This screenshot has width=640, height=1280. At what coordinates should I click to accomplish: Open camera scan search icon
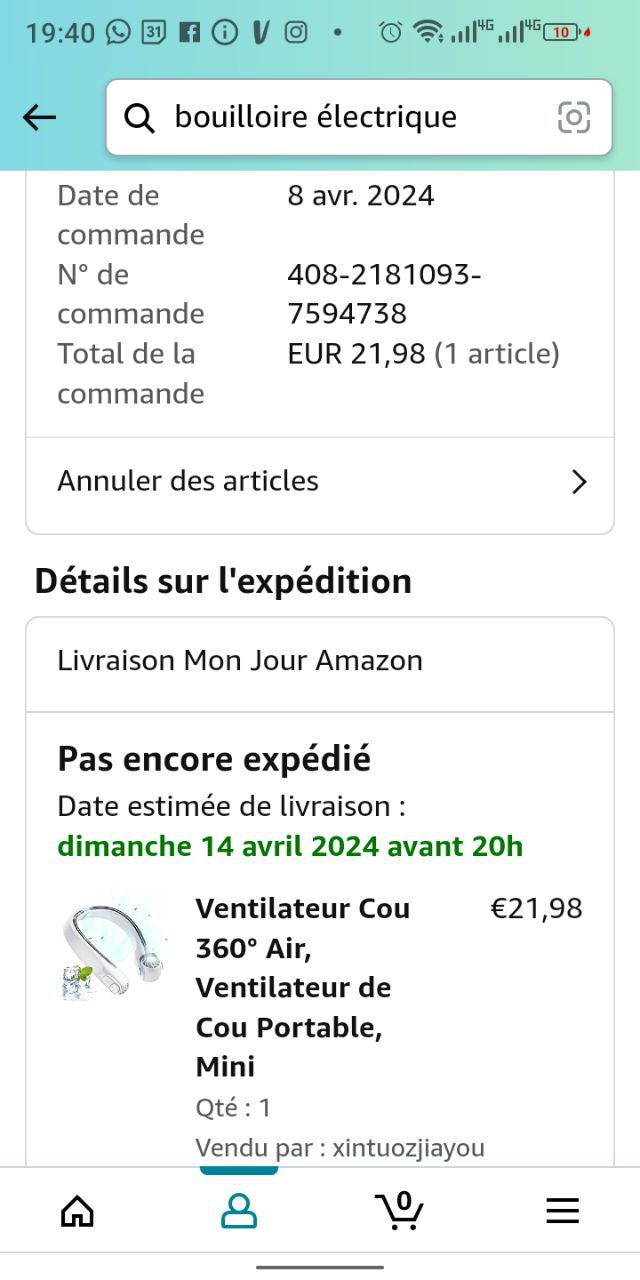coord(574,118)
